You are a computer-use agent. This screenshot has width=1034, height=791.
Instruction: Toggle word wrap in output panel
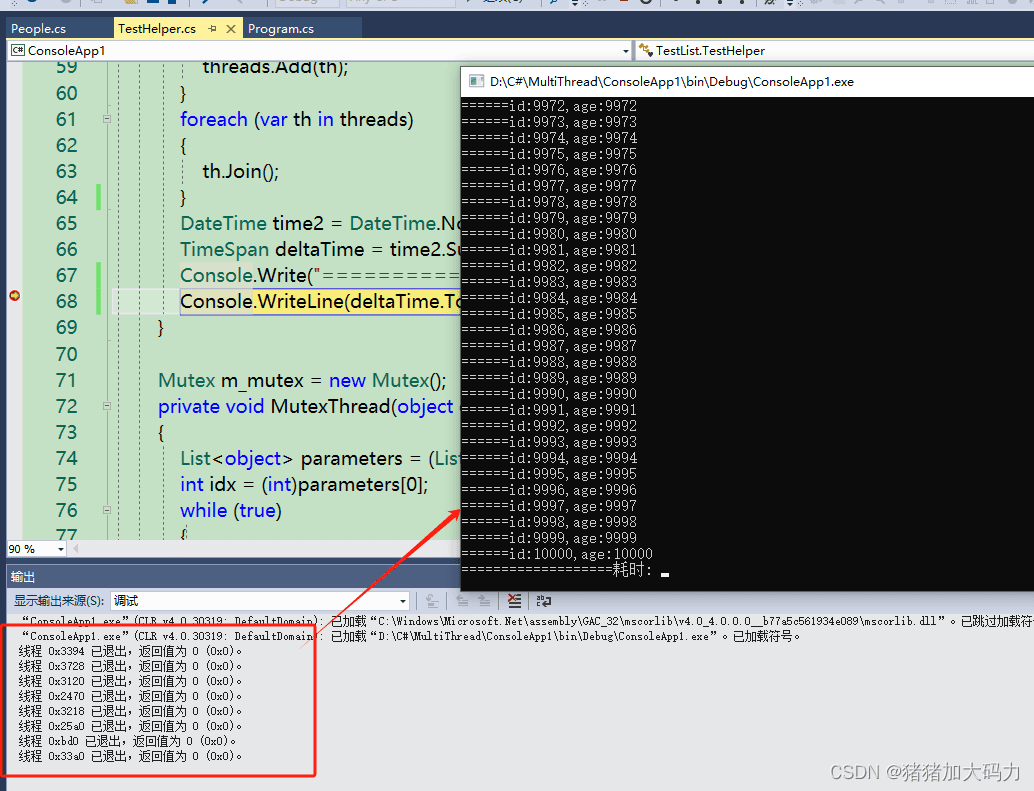(544, 601)
